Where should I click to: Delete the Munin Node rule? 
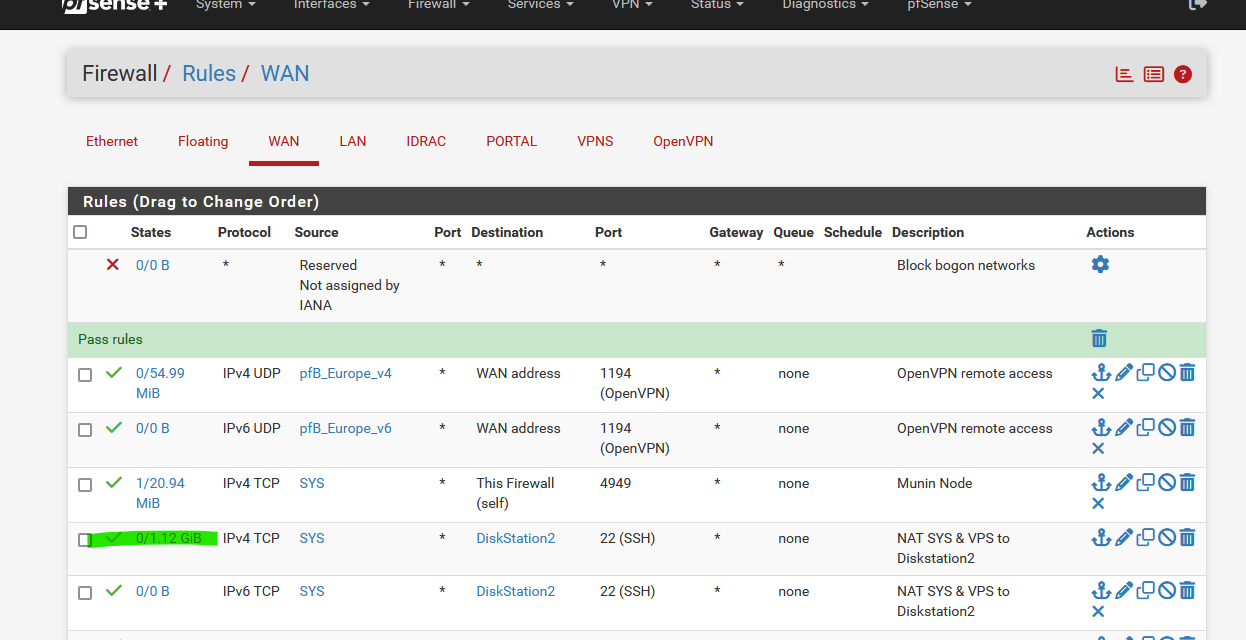click(1187, 483)
